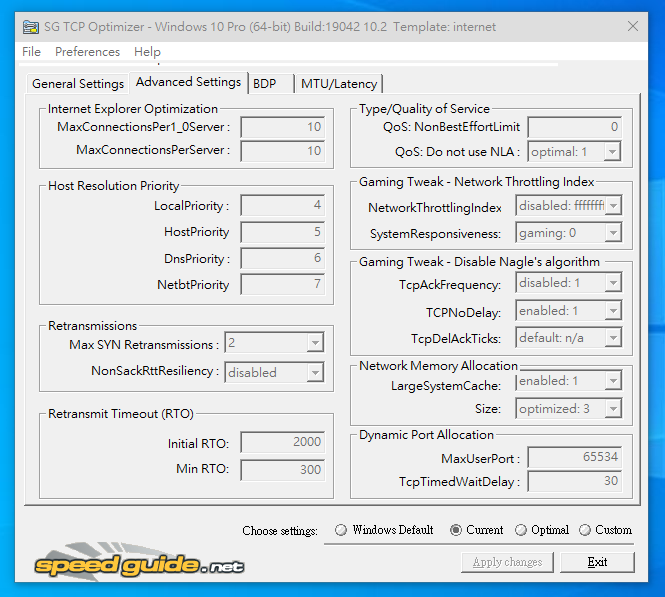
Task: Click the 'Retransmissions' group label
Action: 92,326
